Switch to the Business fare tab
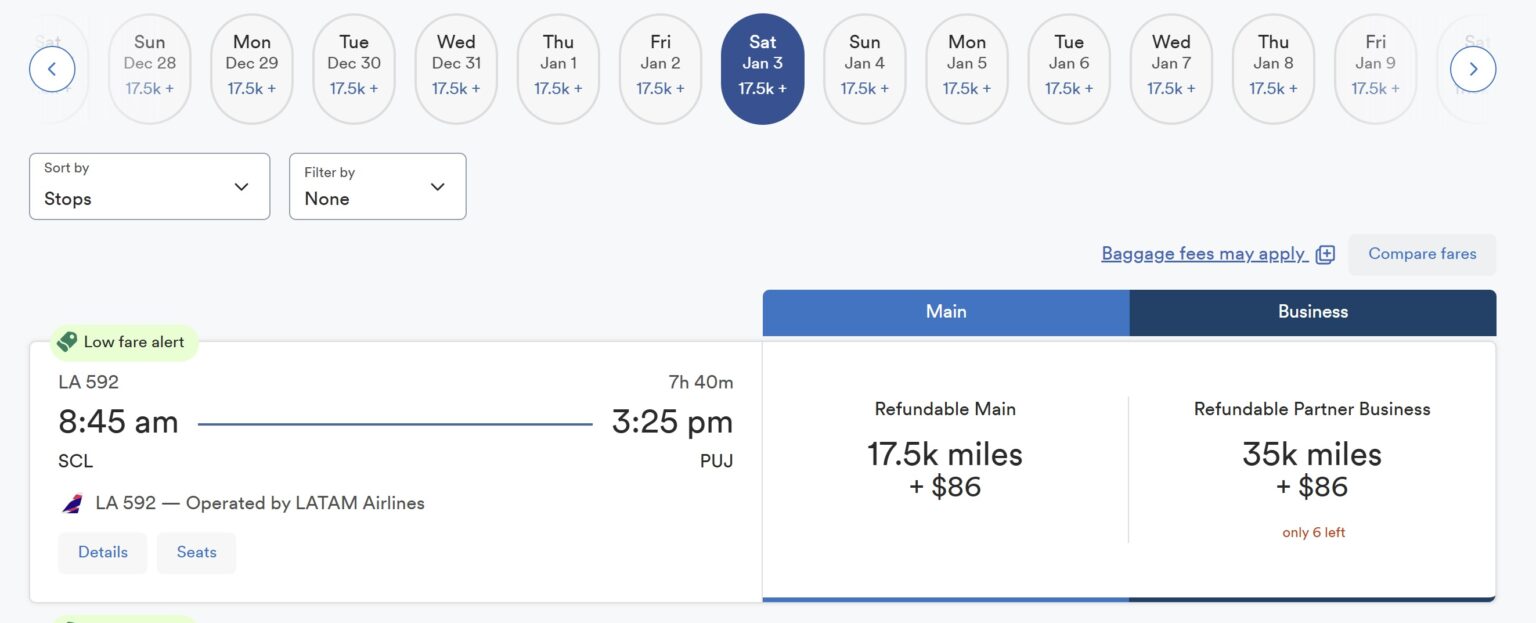Image resolution: width=1536 pixels, height=623 pixels. coord(1312,311)
